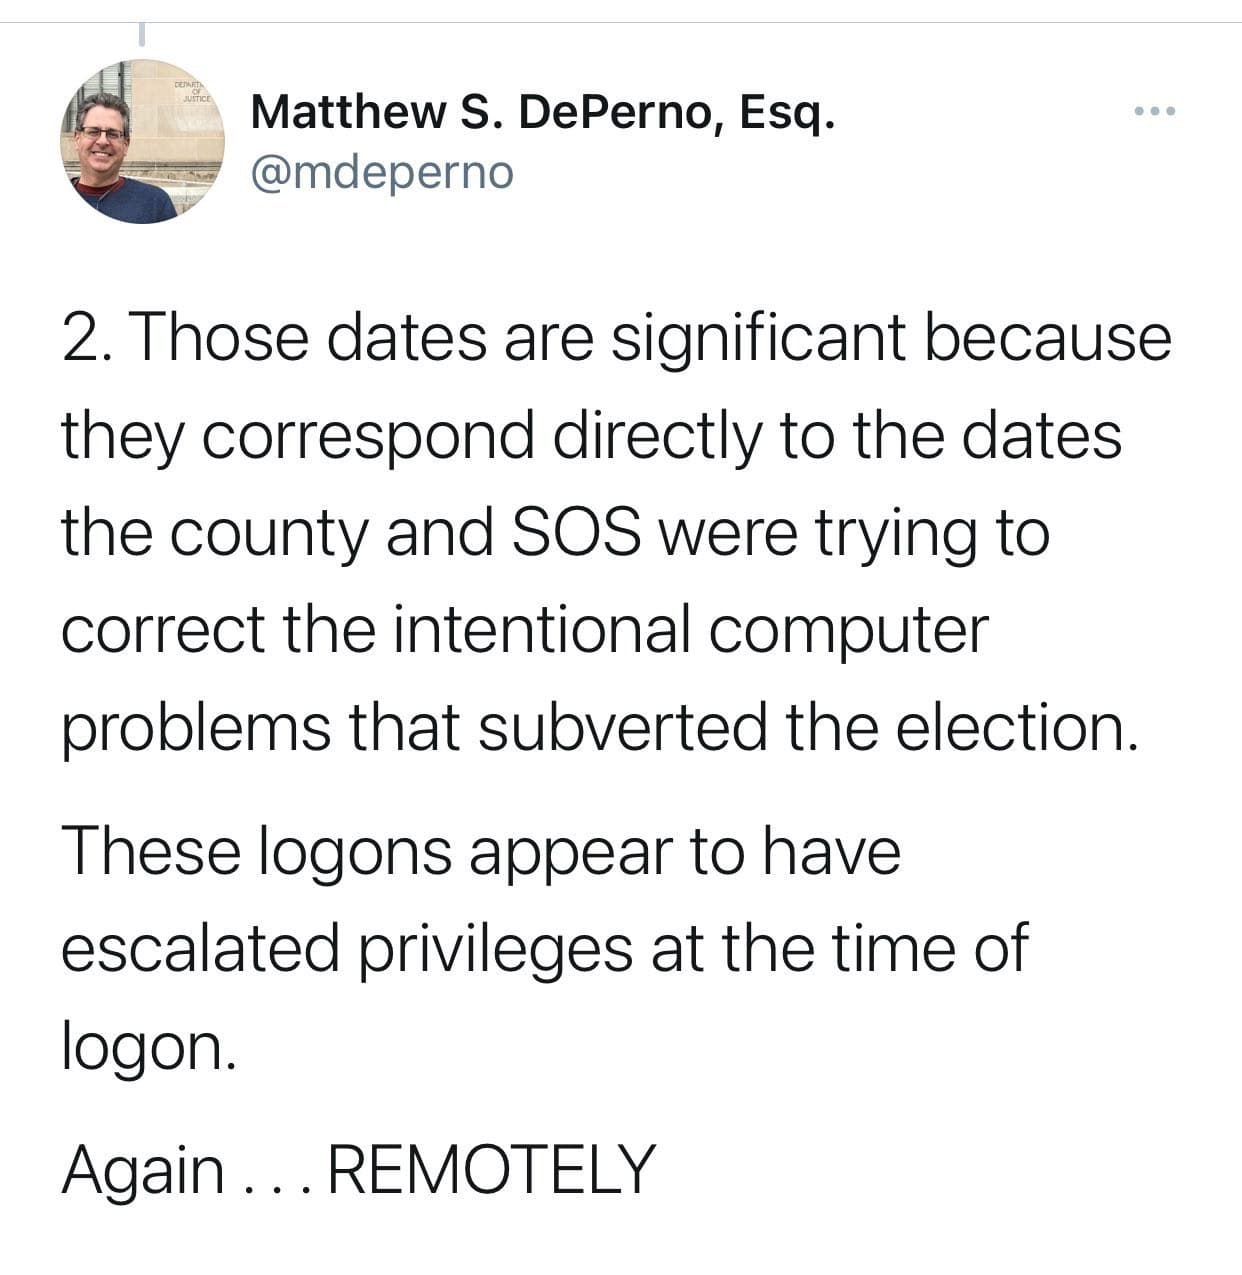1242x1275 pixels.
Task: Click the thread connector line above avatar
Action: pos(142,34)
